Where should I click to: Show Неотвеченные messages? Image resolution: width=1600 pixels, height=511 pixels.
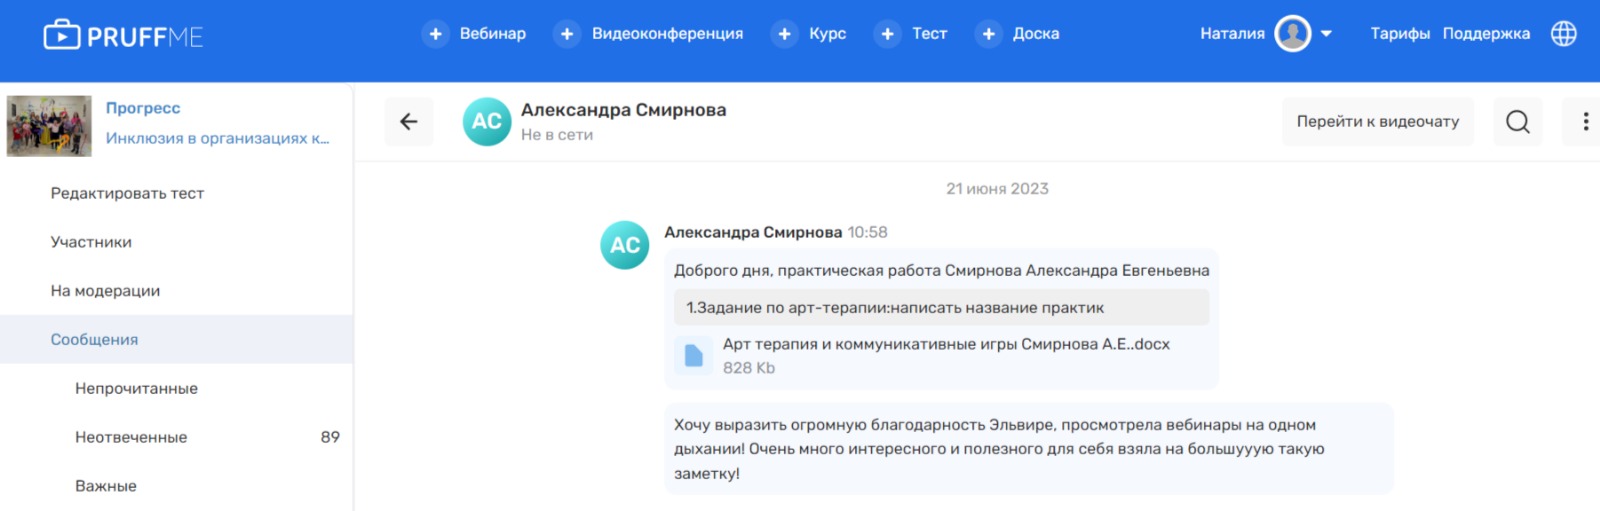tap(131, 438)
